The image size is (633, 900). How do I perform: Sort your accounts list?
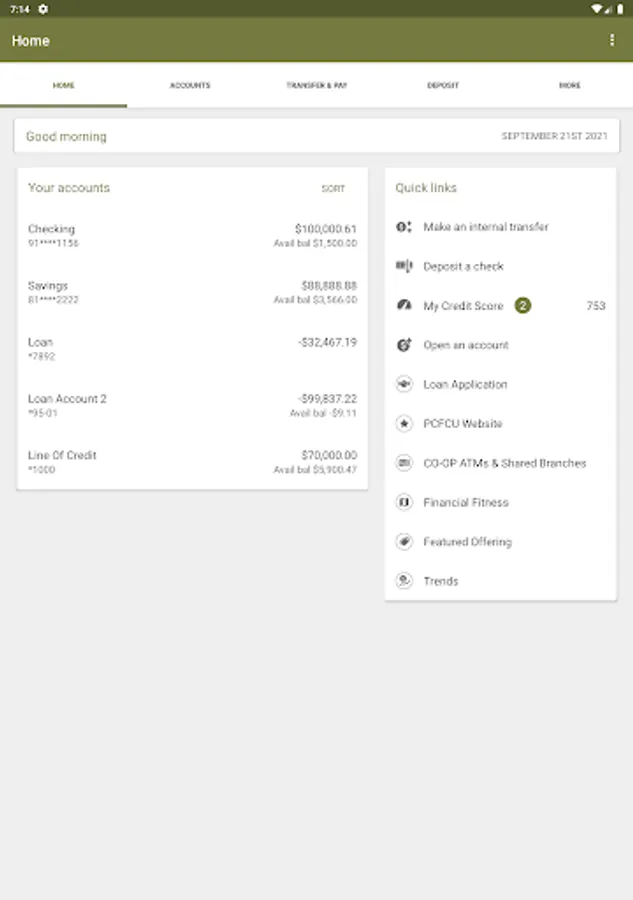[x=333, y=188]
